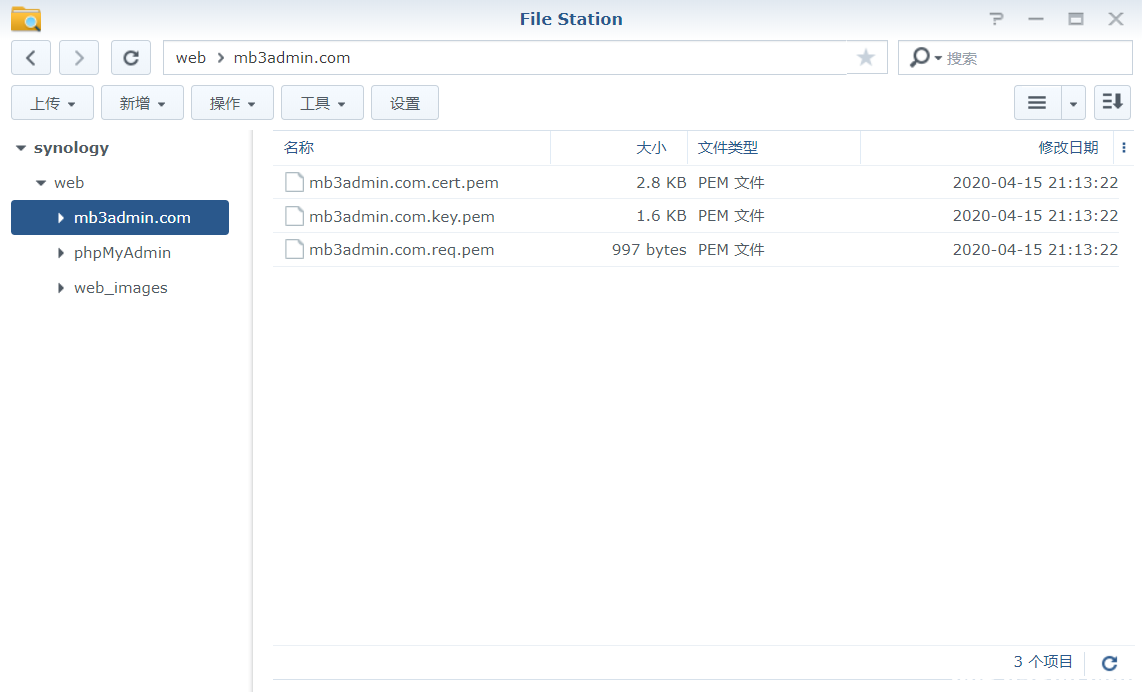Click the 2.8 KB size cell
1142x692 pixels.
pyautogui.click(x=661, y=182)
